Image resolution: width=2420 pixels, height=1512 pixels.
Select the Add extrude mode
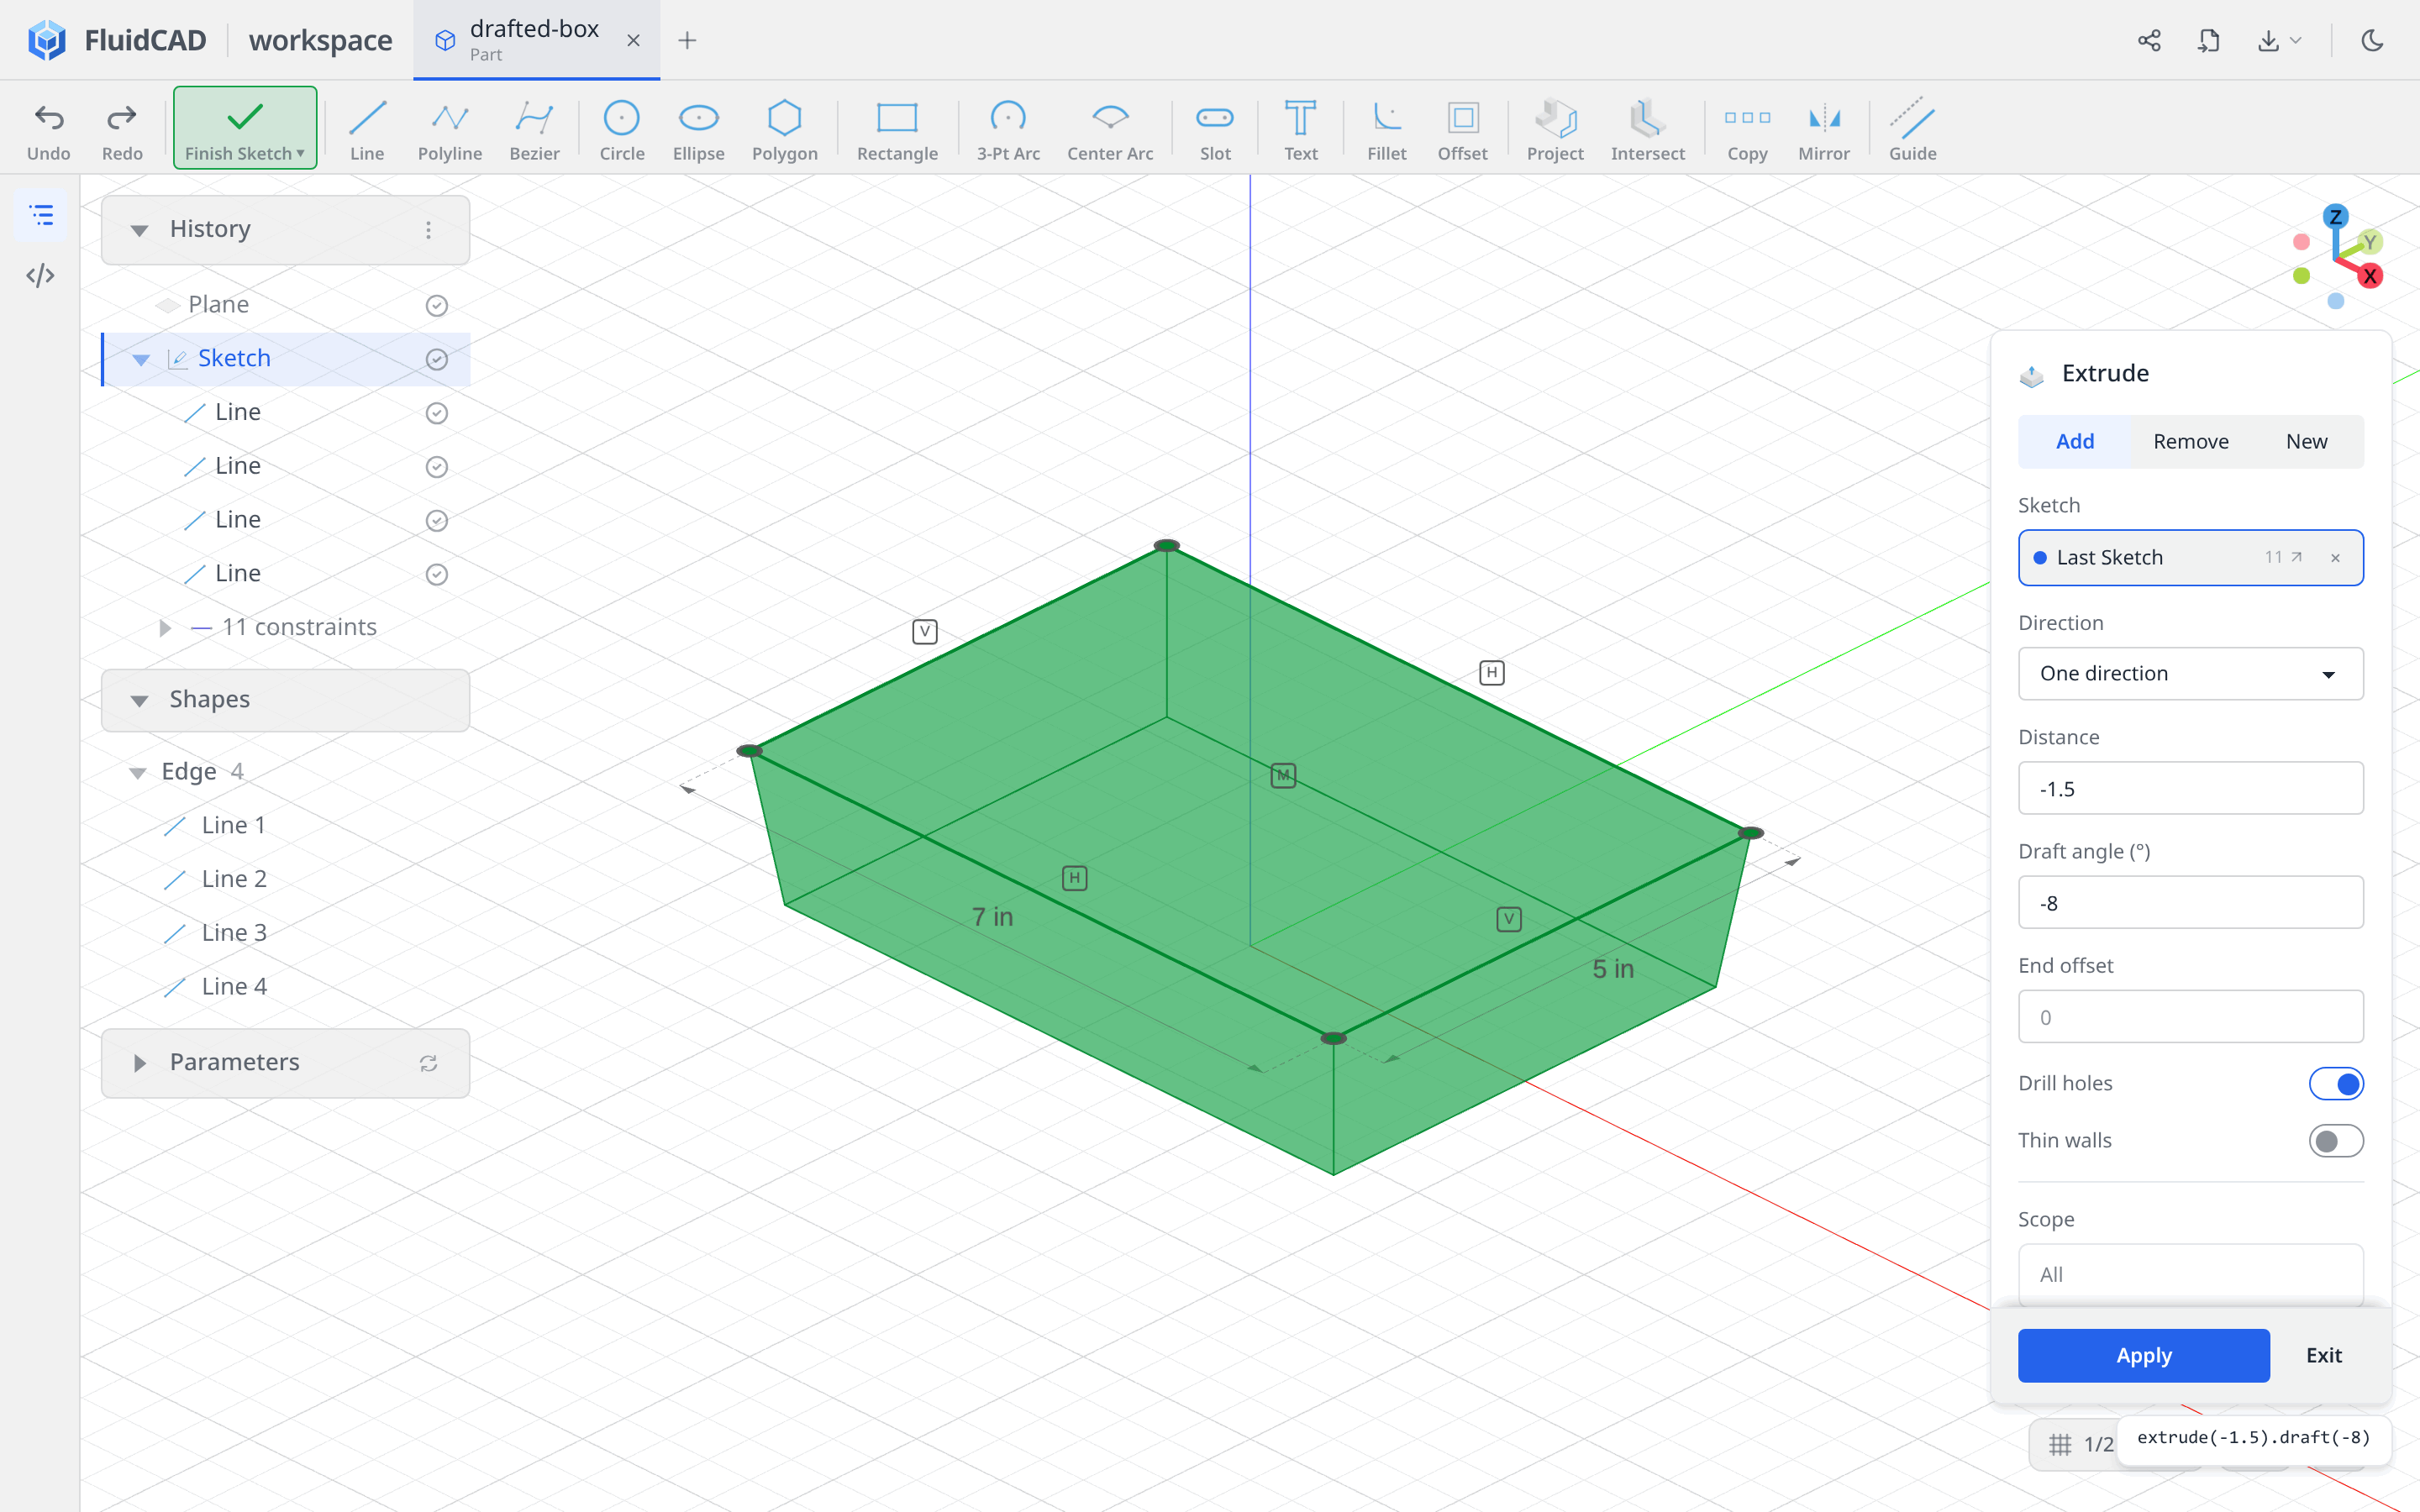(x=2075, y=441)
